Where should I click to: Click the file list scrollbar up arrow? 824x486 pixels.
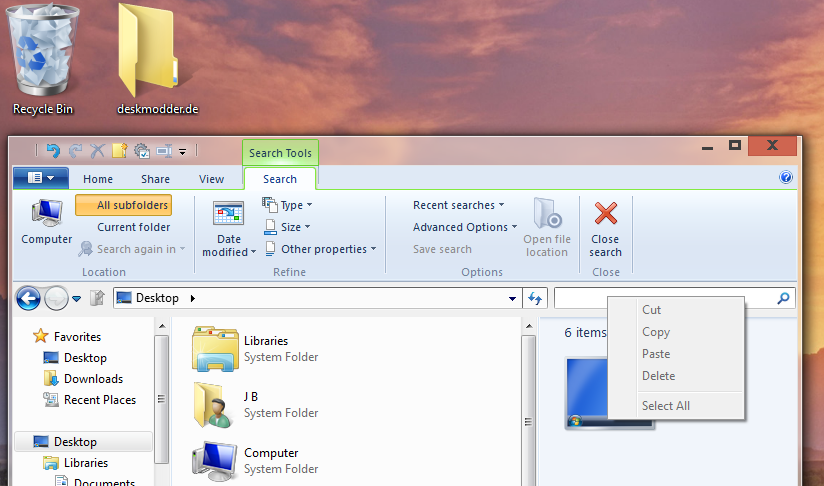529,326
